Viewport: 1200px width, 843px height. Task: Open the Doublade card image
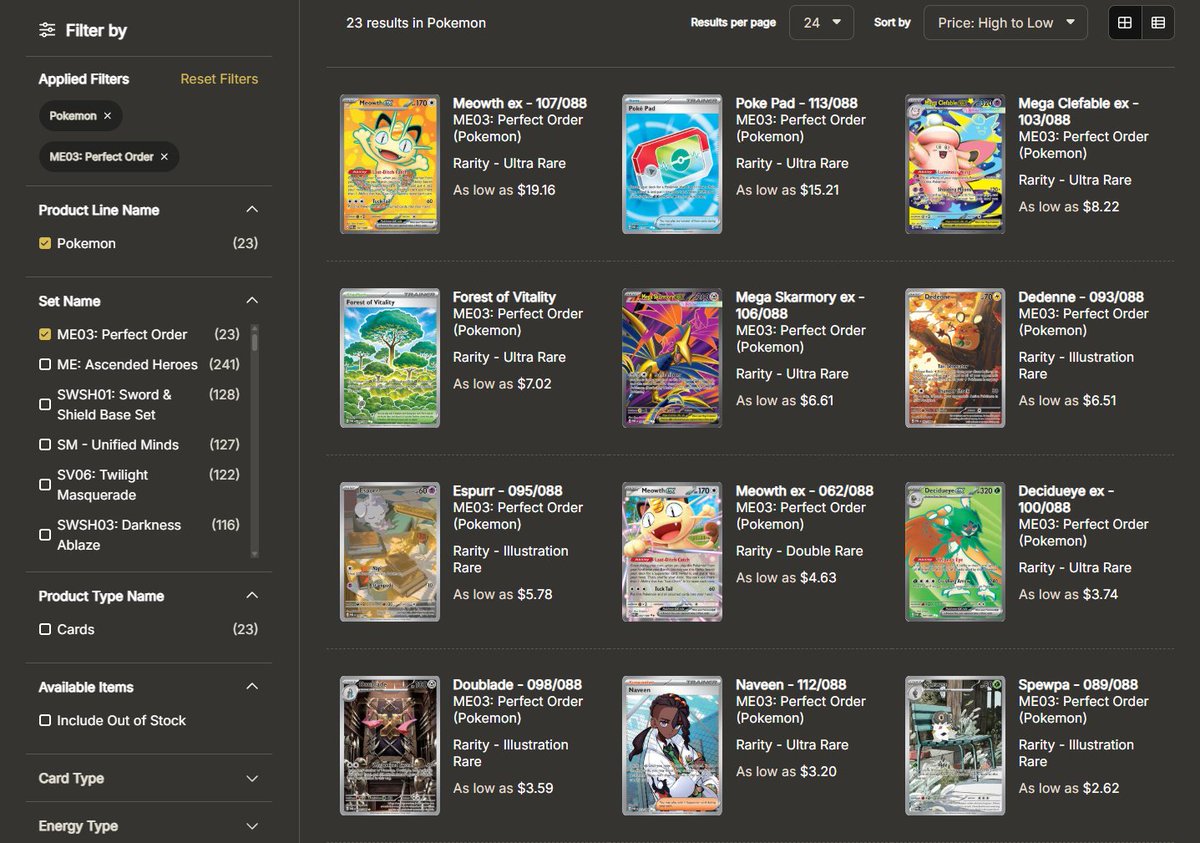pos(390,746)
